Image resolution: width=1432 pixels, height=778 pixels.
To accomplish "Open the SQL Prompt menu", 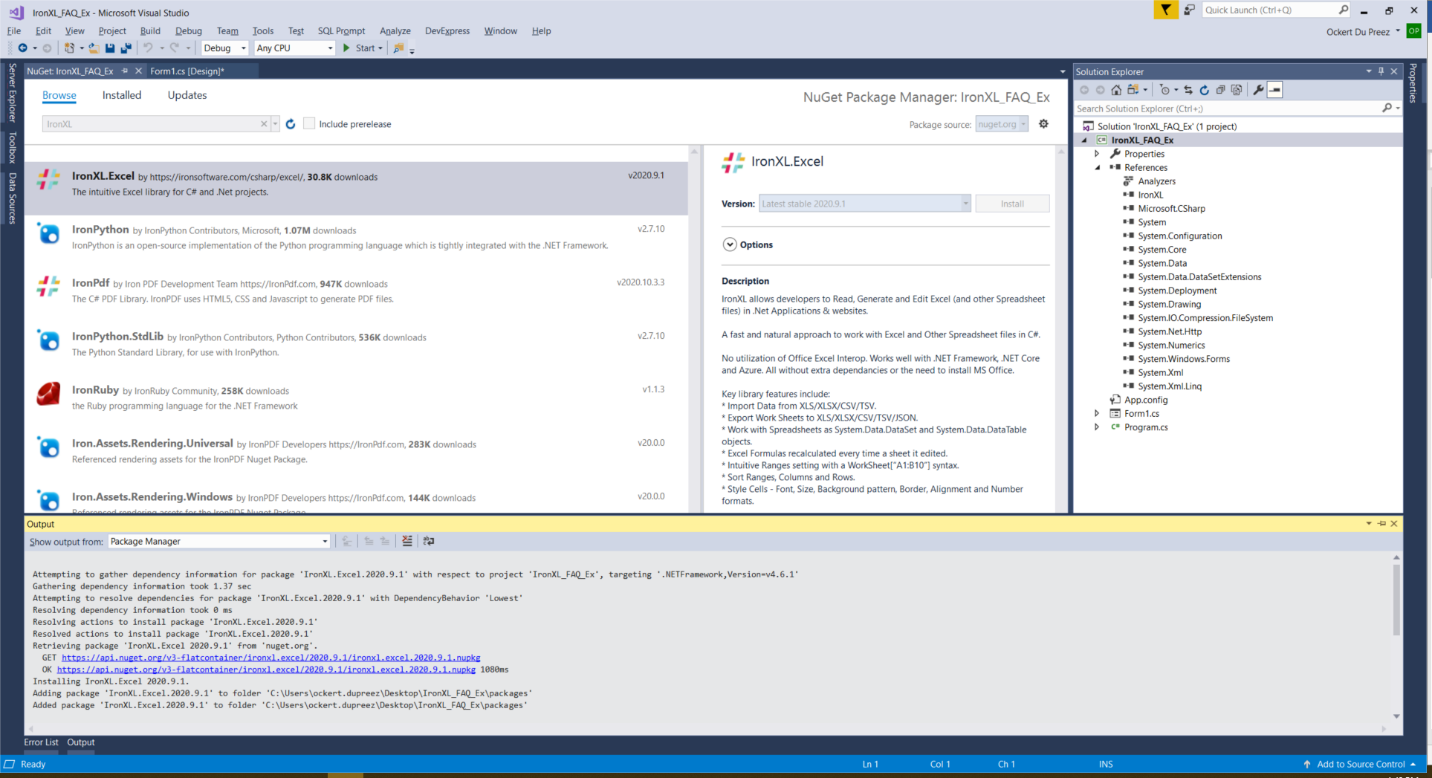I will (342, 31).
